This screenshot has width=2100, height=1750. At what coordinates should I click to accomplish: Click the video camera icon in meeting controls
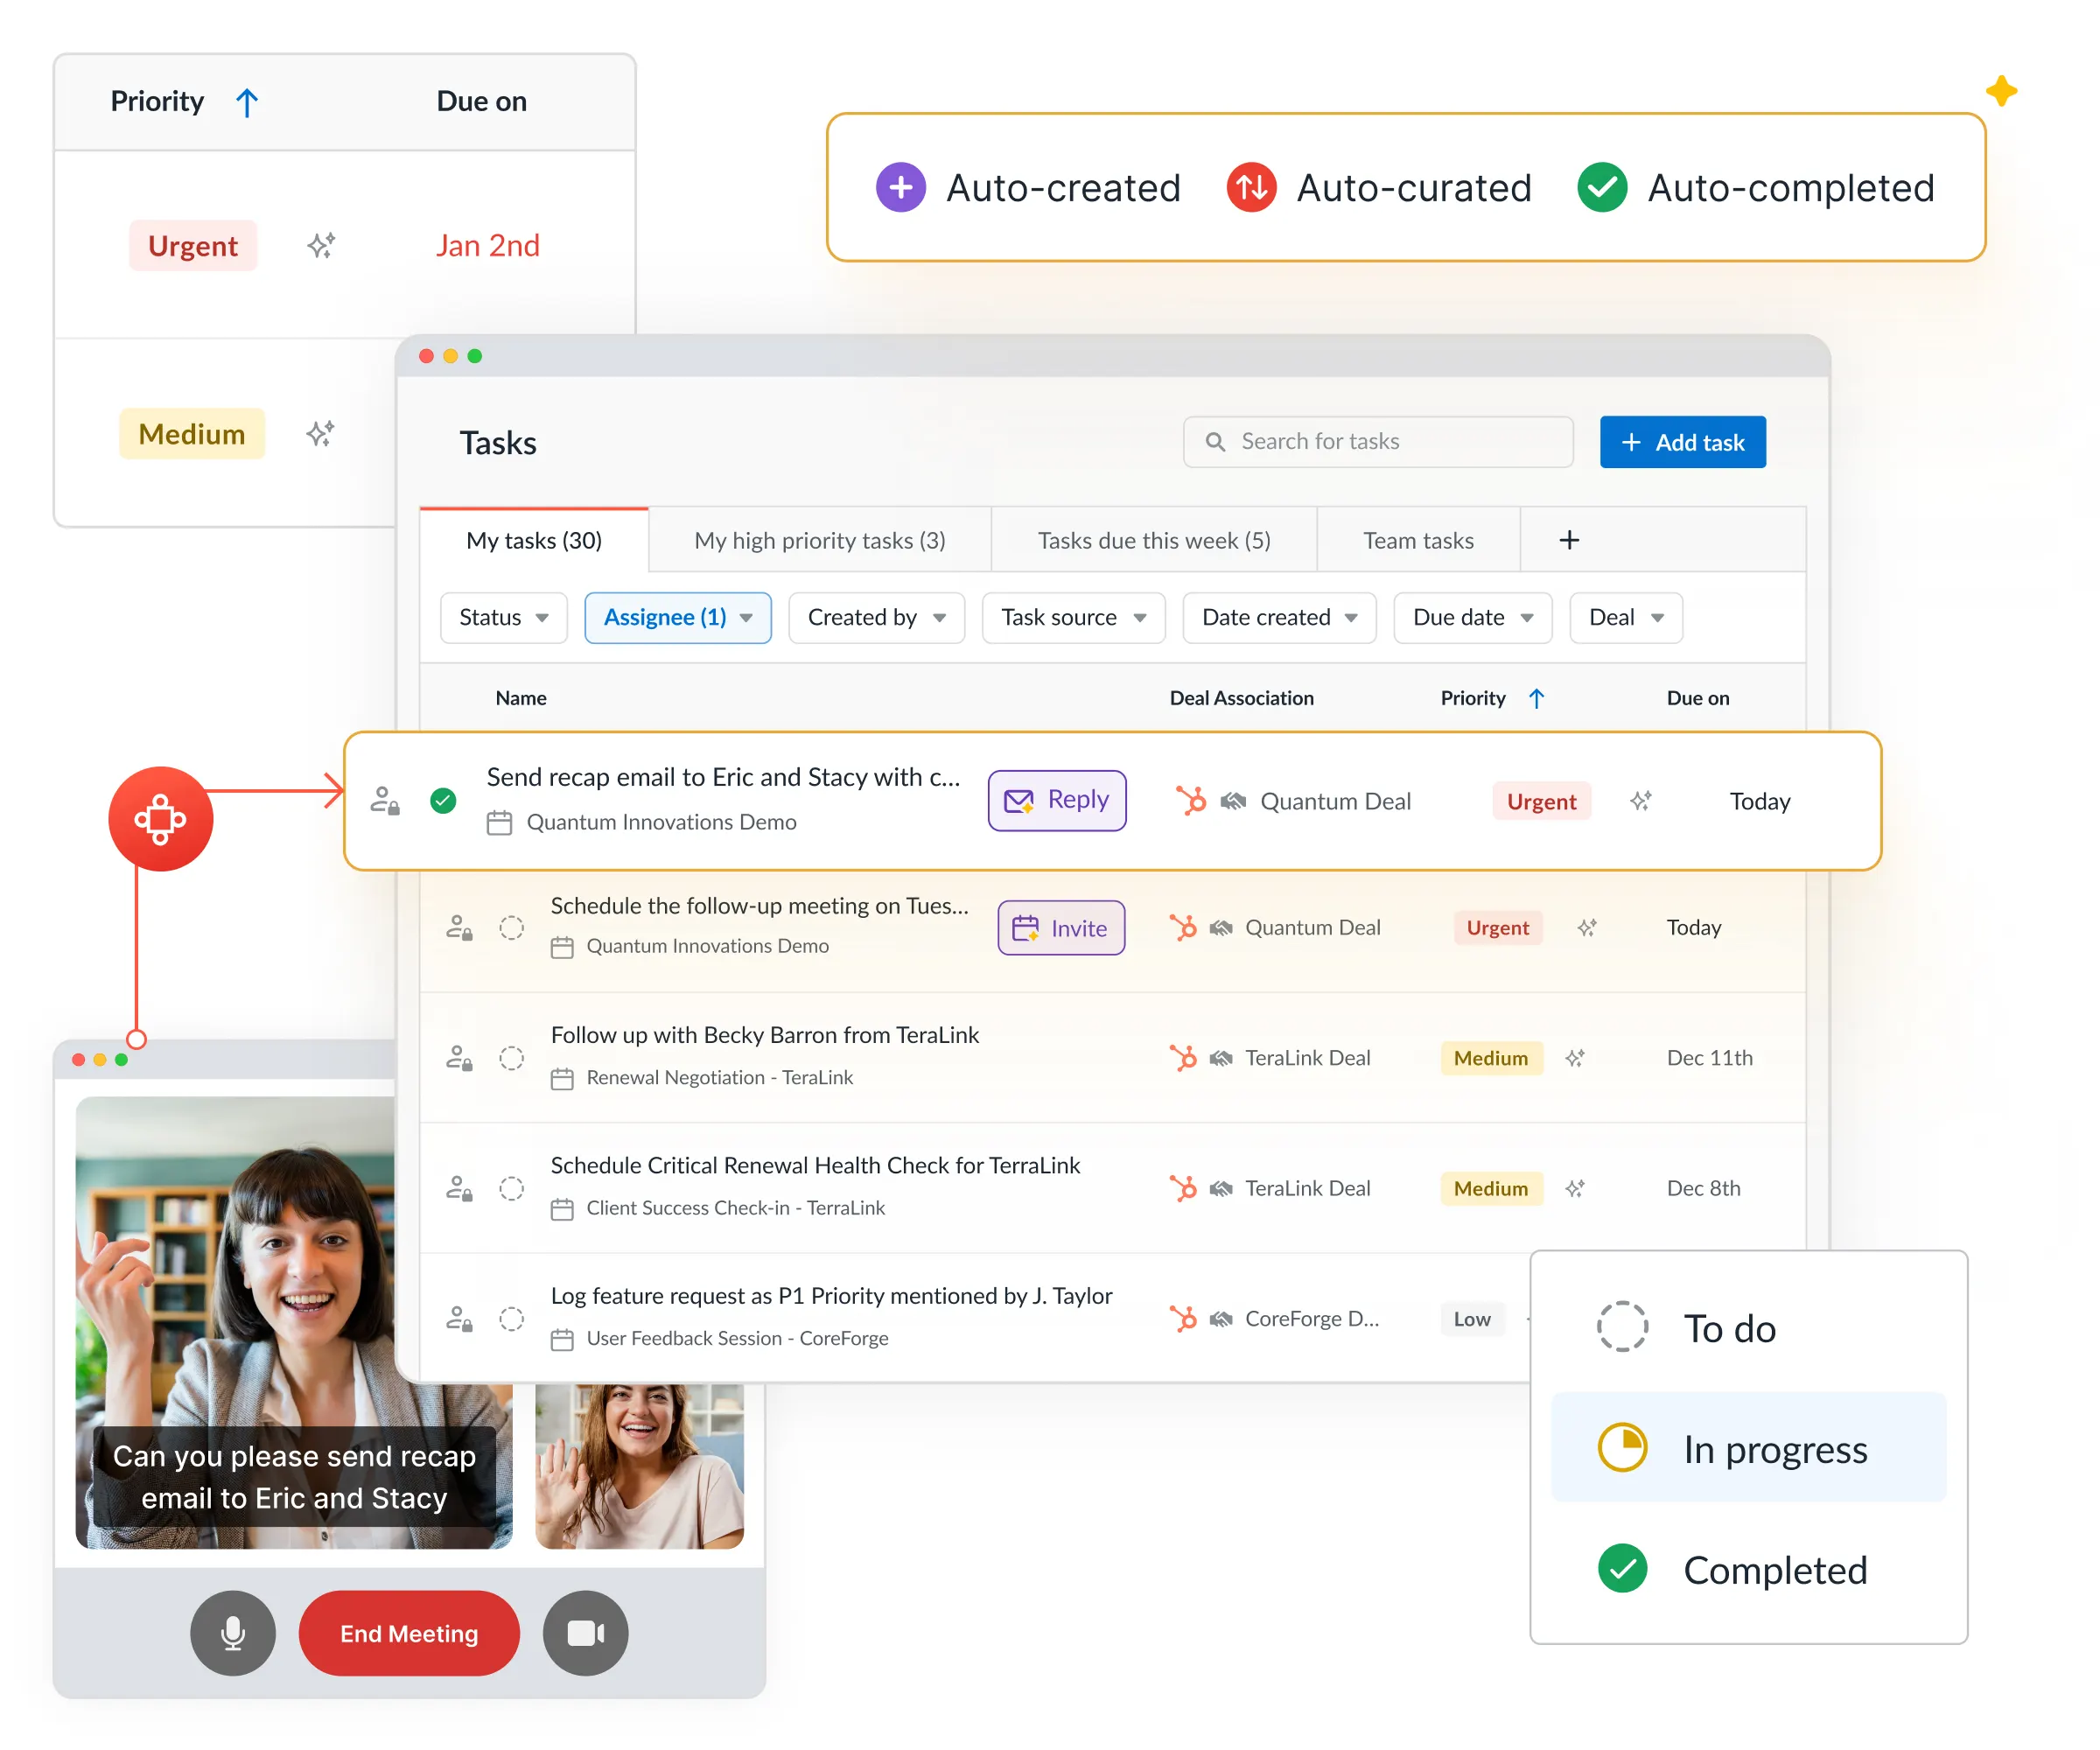[x=585, y=1633]
